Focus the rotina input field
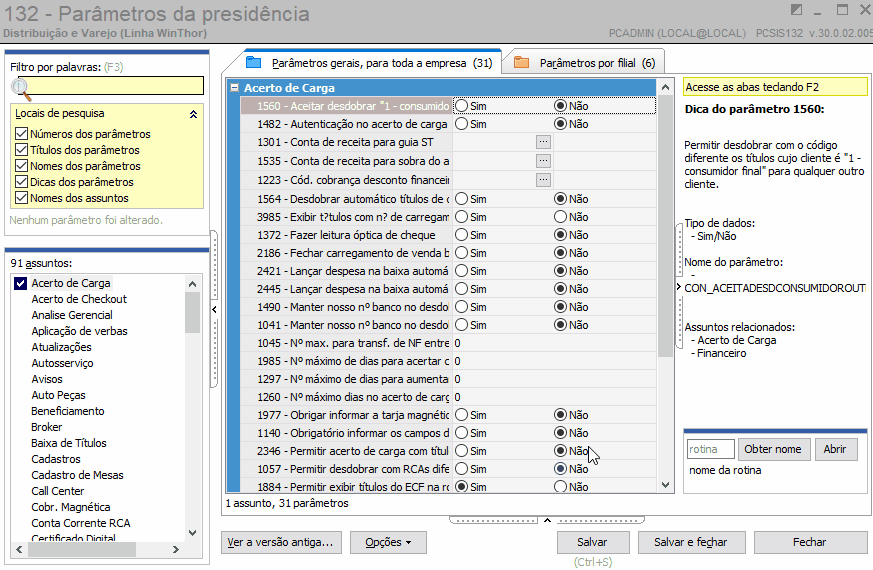 [x=710, y=449]
